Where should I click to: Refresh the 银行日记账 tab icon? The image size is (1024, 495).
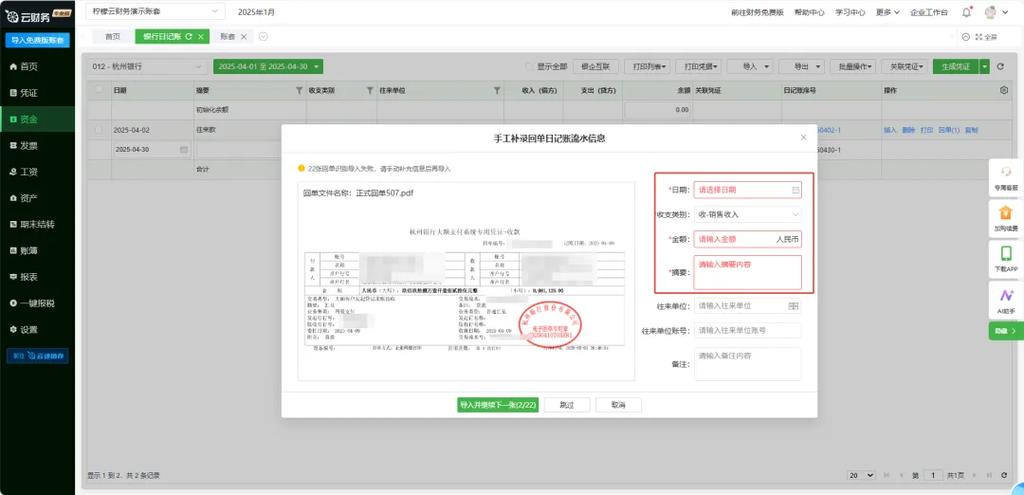tap(189, 37)
